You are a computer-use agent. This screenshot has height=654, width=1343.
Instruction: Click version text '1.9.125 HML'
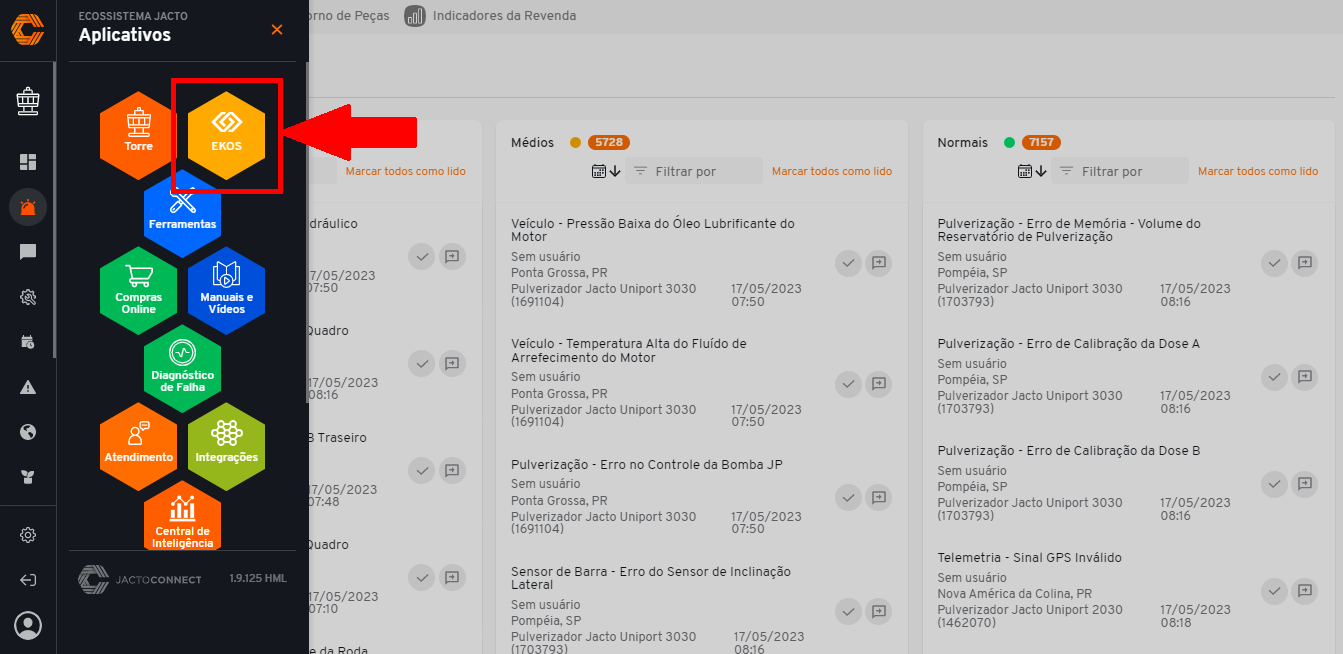[x=258, y=579]
